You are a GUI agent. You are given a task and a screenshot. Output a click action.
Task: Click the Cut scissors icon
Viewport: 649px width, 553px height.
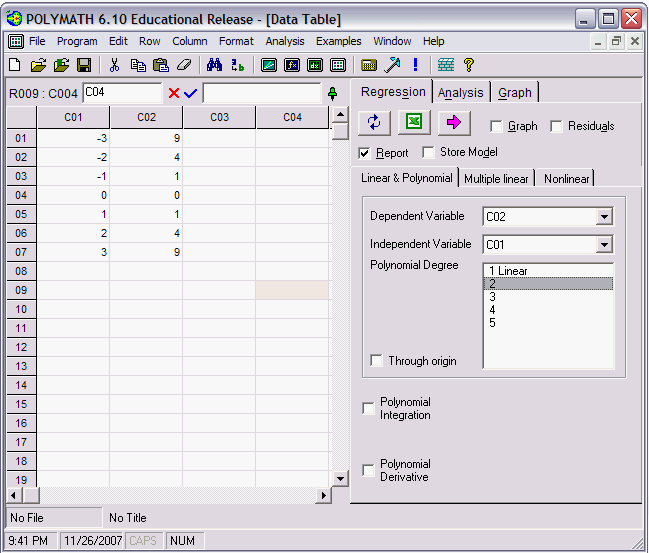[115, 65]
